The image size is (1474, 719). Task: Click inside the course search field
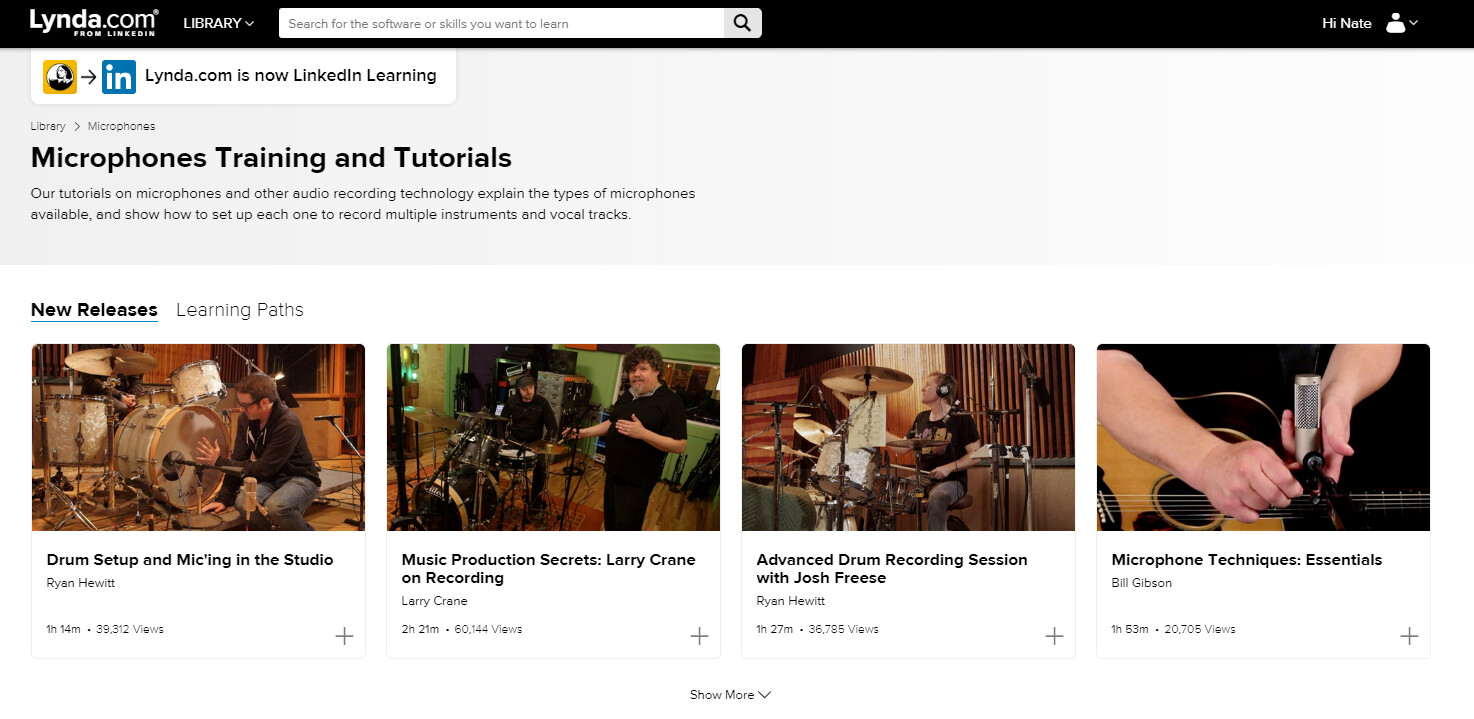tap(500, 23)
